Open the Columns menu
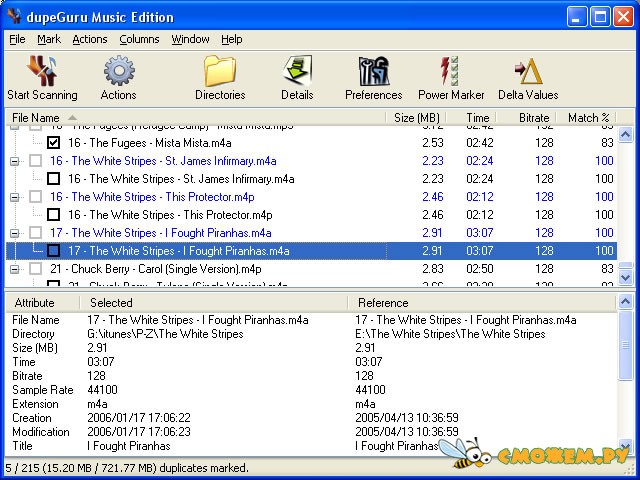Image resolution: width=640 pixels, height=480 pixels. click(x=139, y=39)
